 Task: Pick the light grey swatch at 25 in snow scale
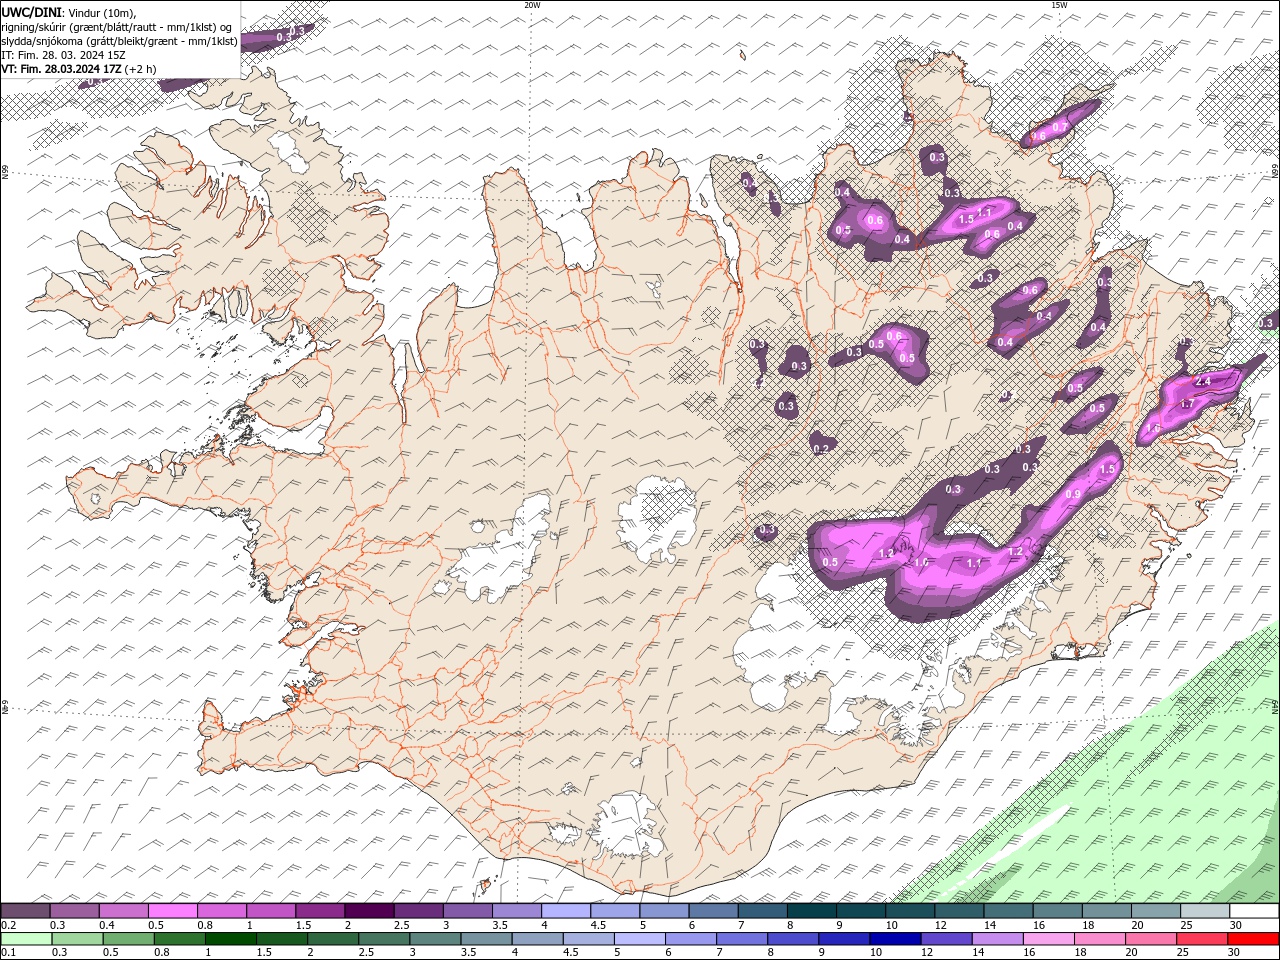1205,911
